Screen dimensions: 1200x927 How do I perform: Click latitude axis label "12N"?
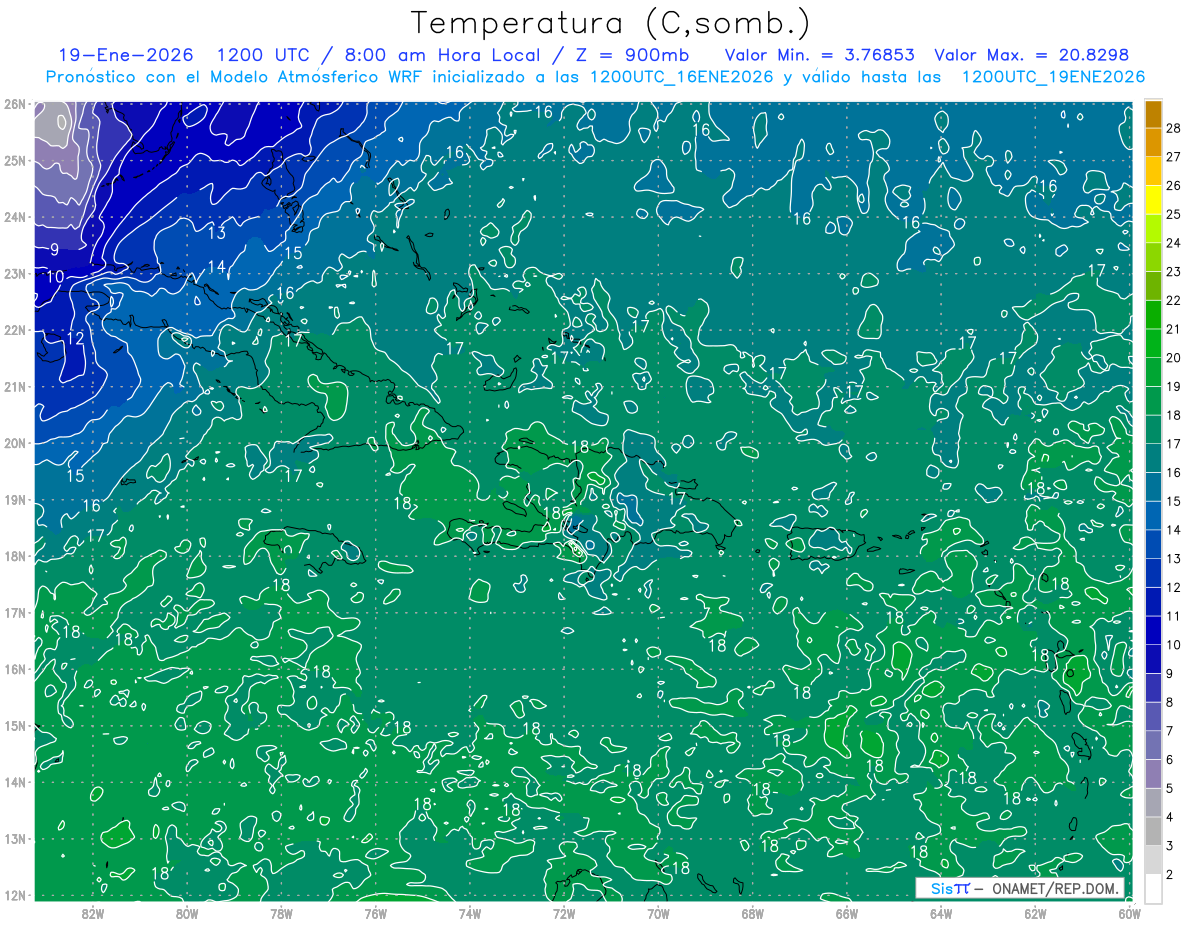(x=14, y=895)
